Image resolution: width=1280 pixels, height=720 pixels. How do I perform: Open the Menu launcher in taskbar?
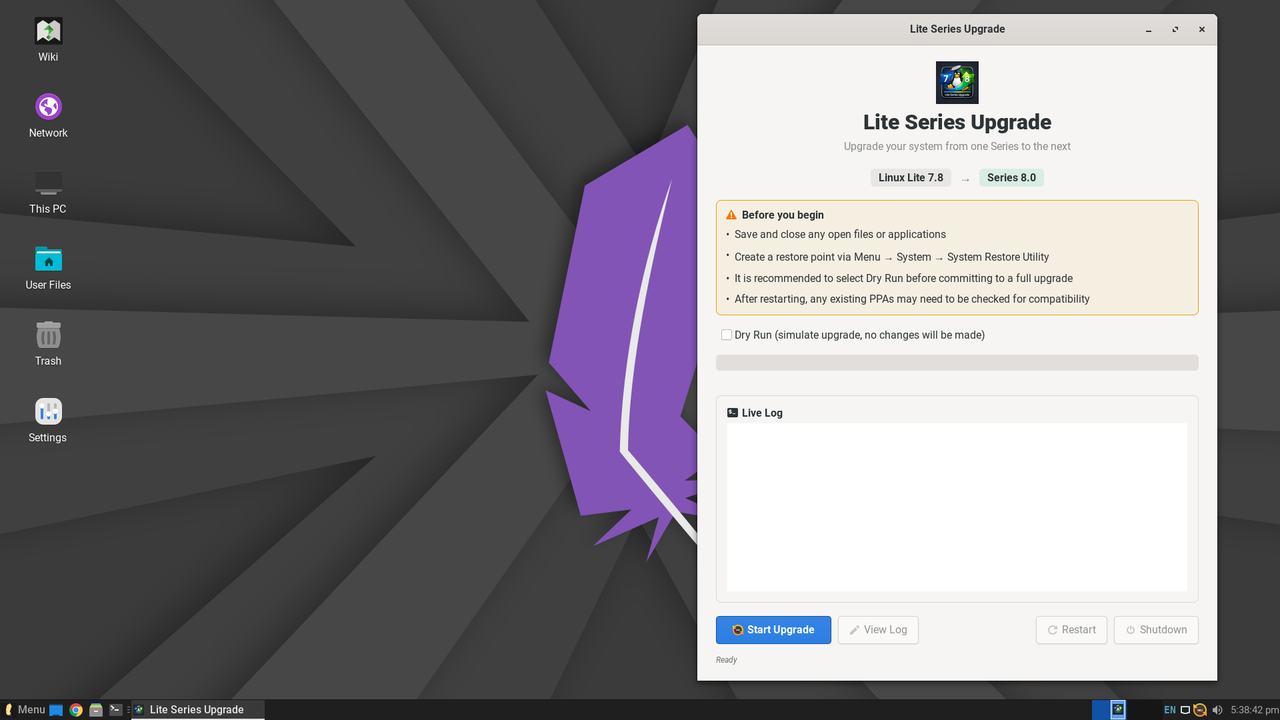coord(25,710)
